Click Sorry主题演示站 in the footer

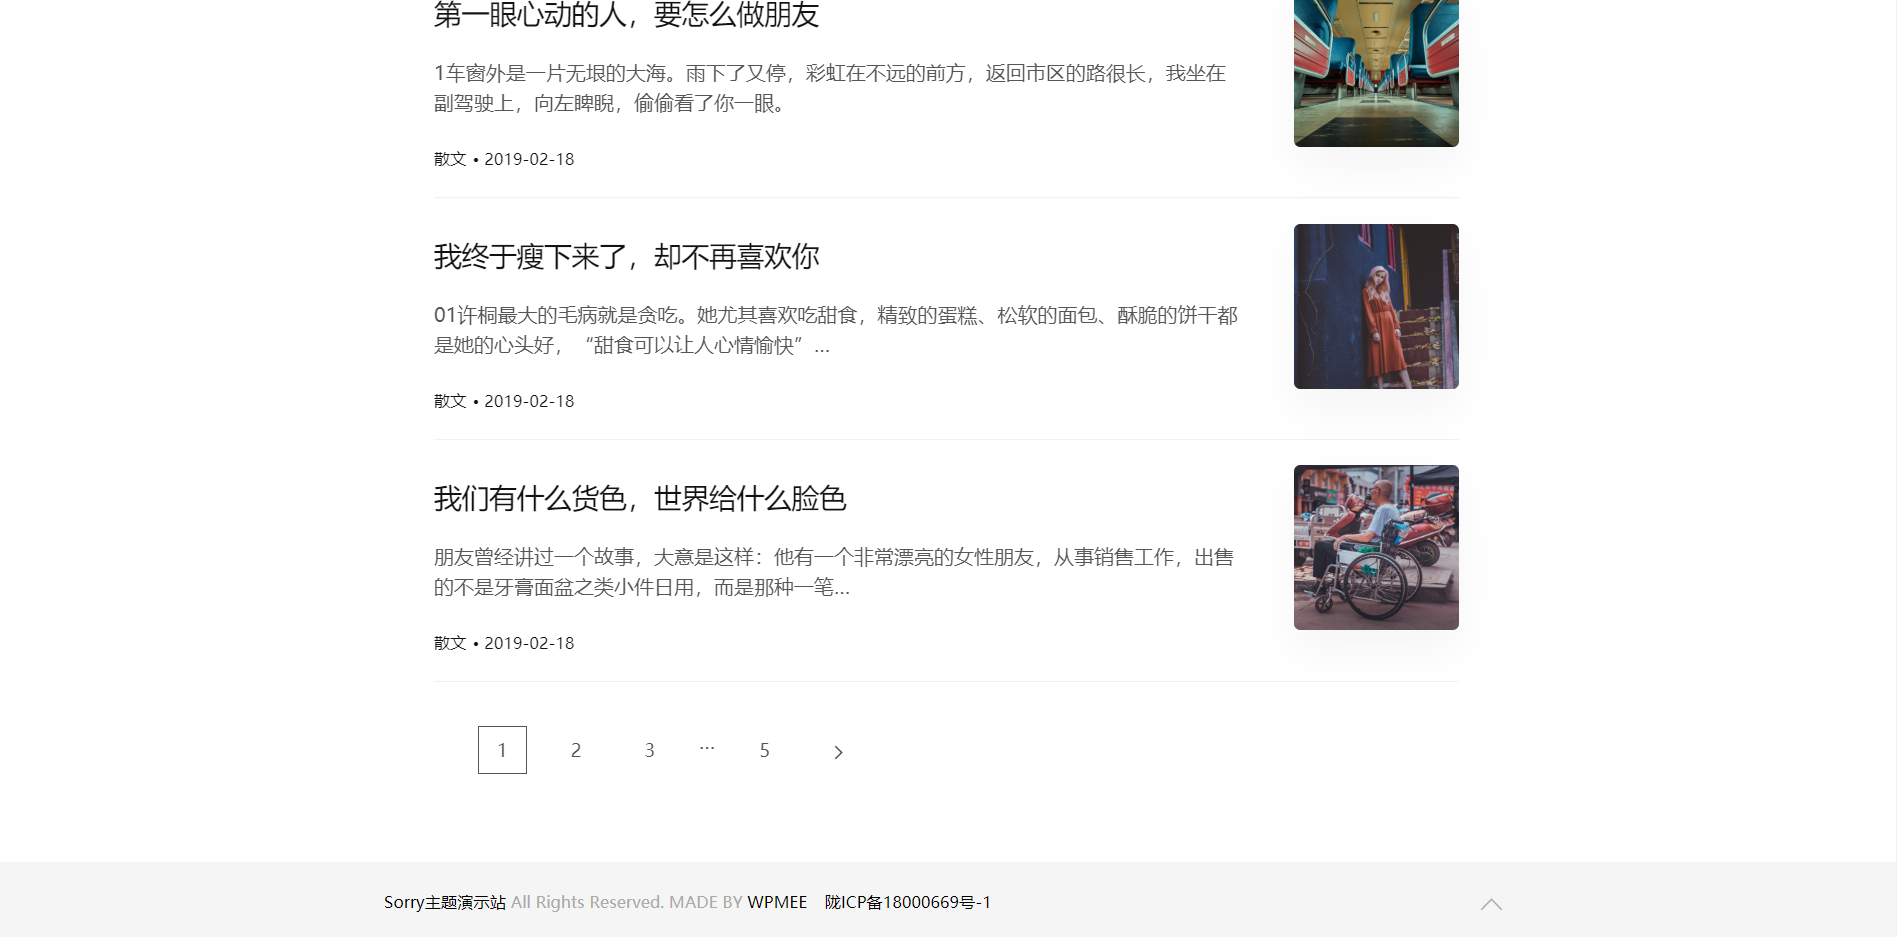pos(444,902)
